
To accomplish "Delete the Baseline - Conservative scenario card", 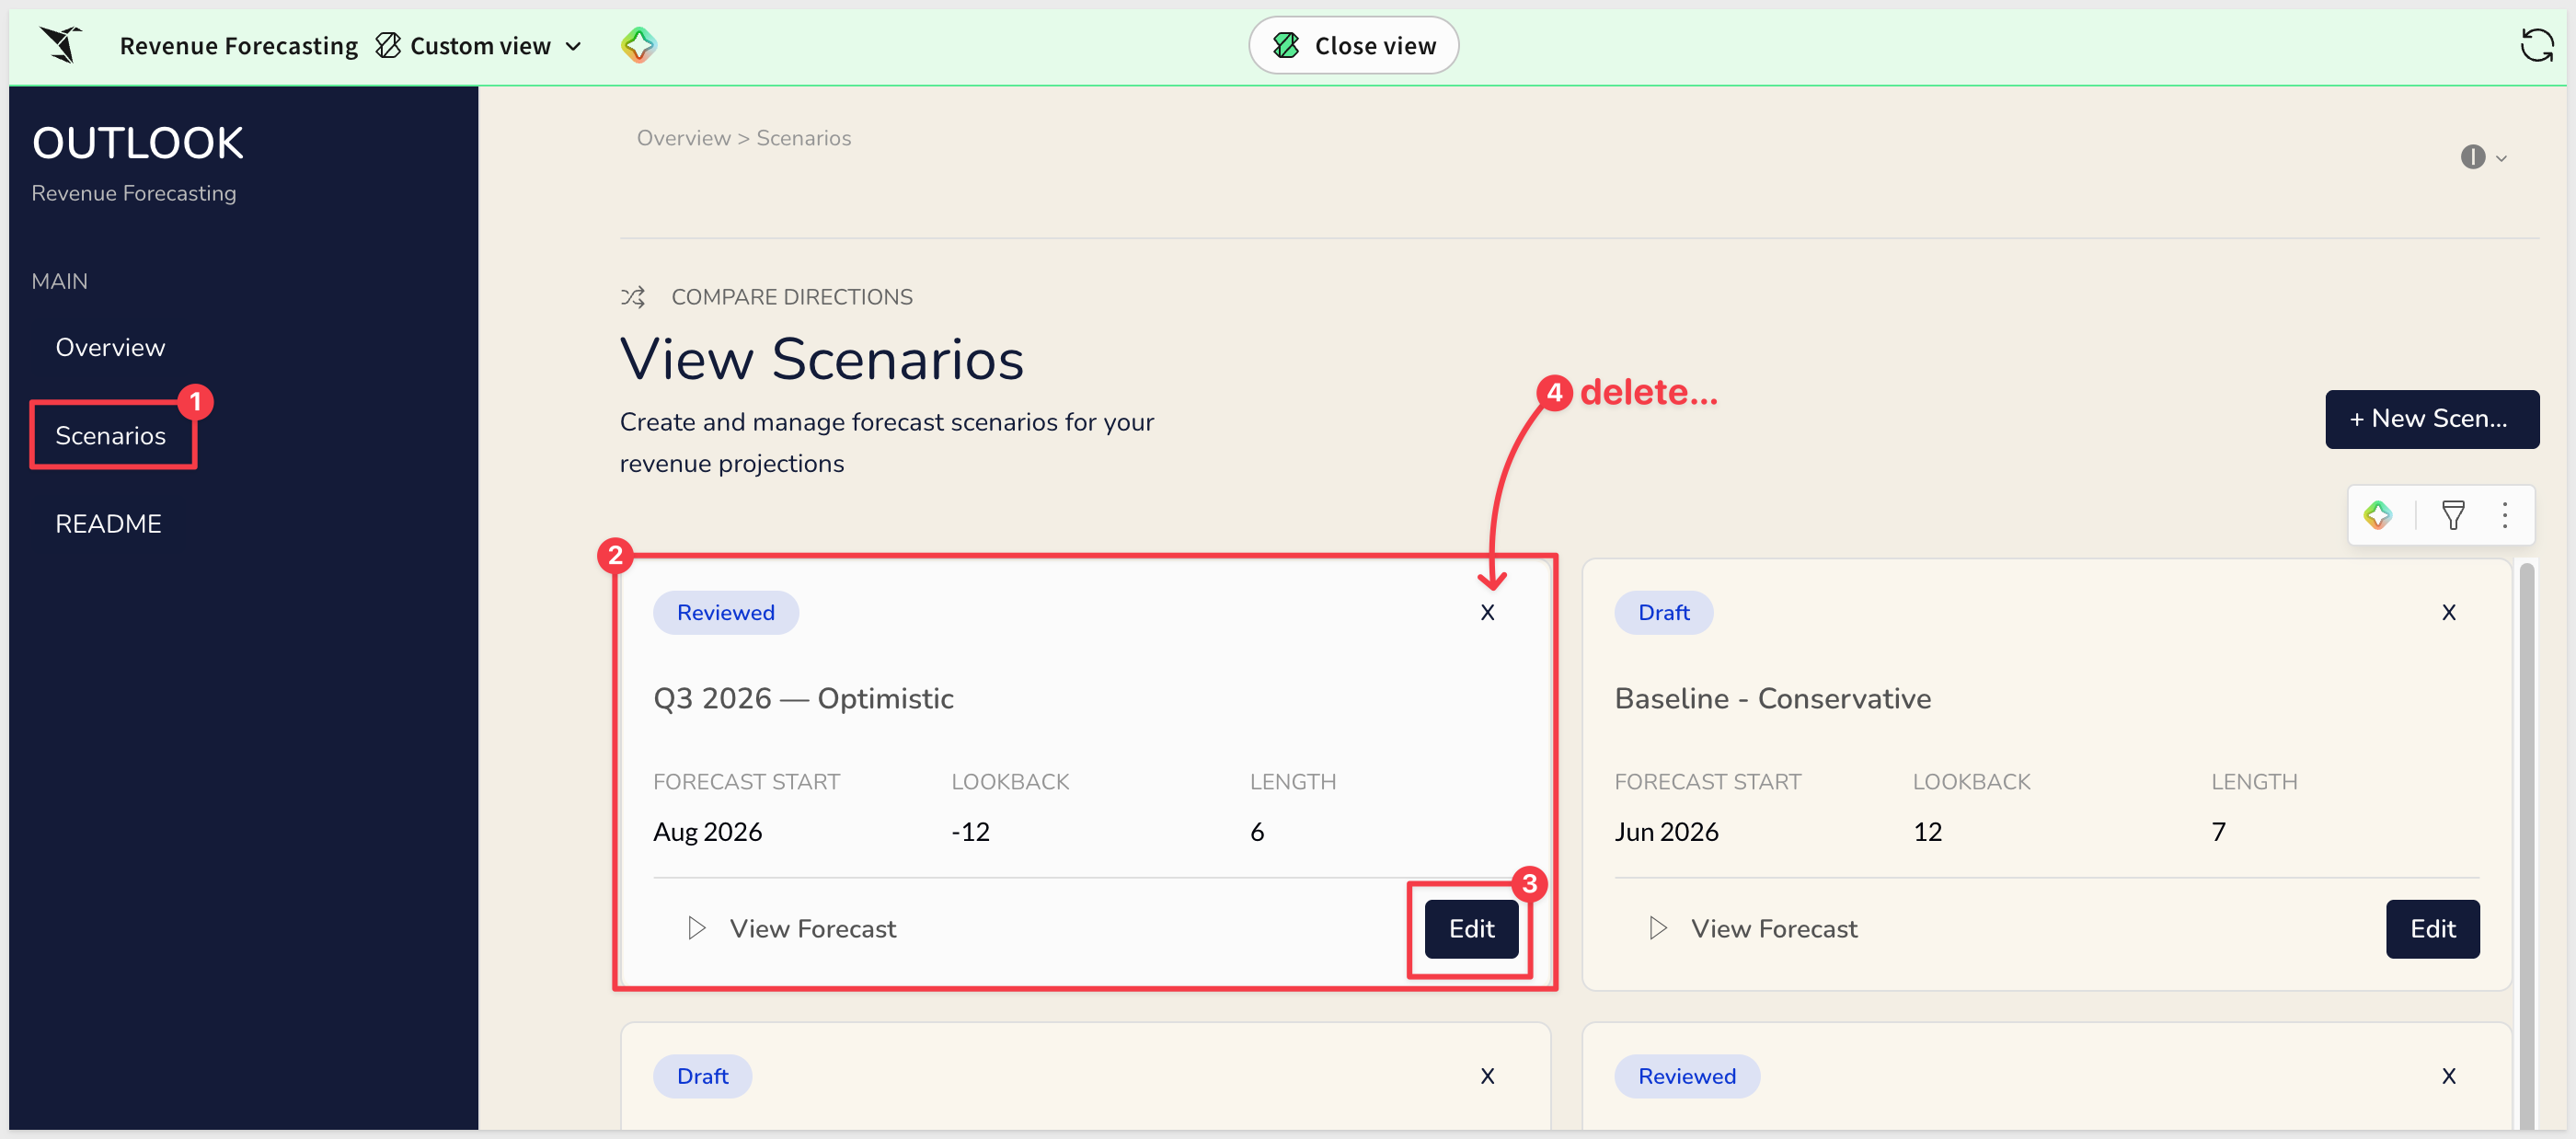I will point(2448,612).
